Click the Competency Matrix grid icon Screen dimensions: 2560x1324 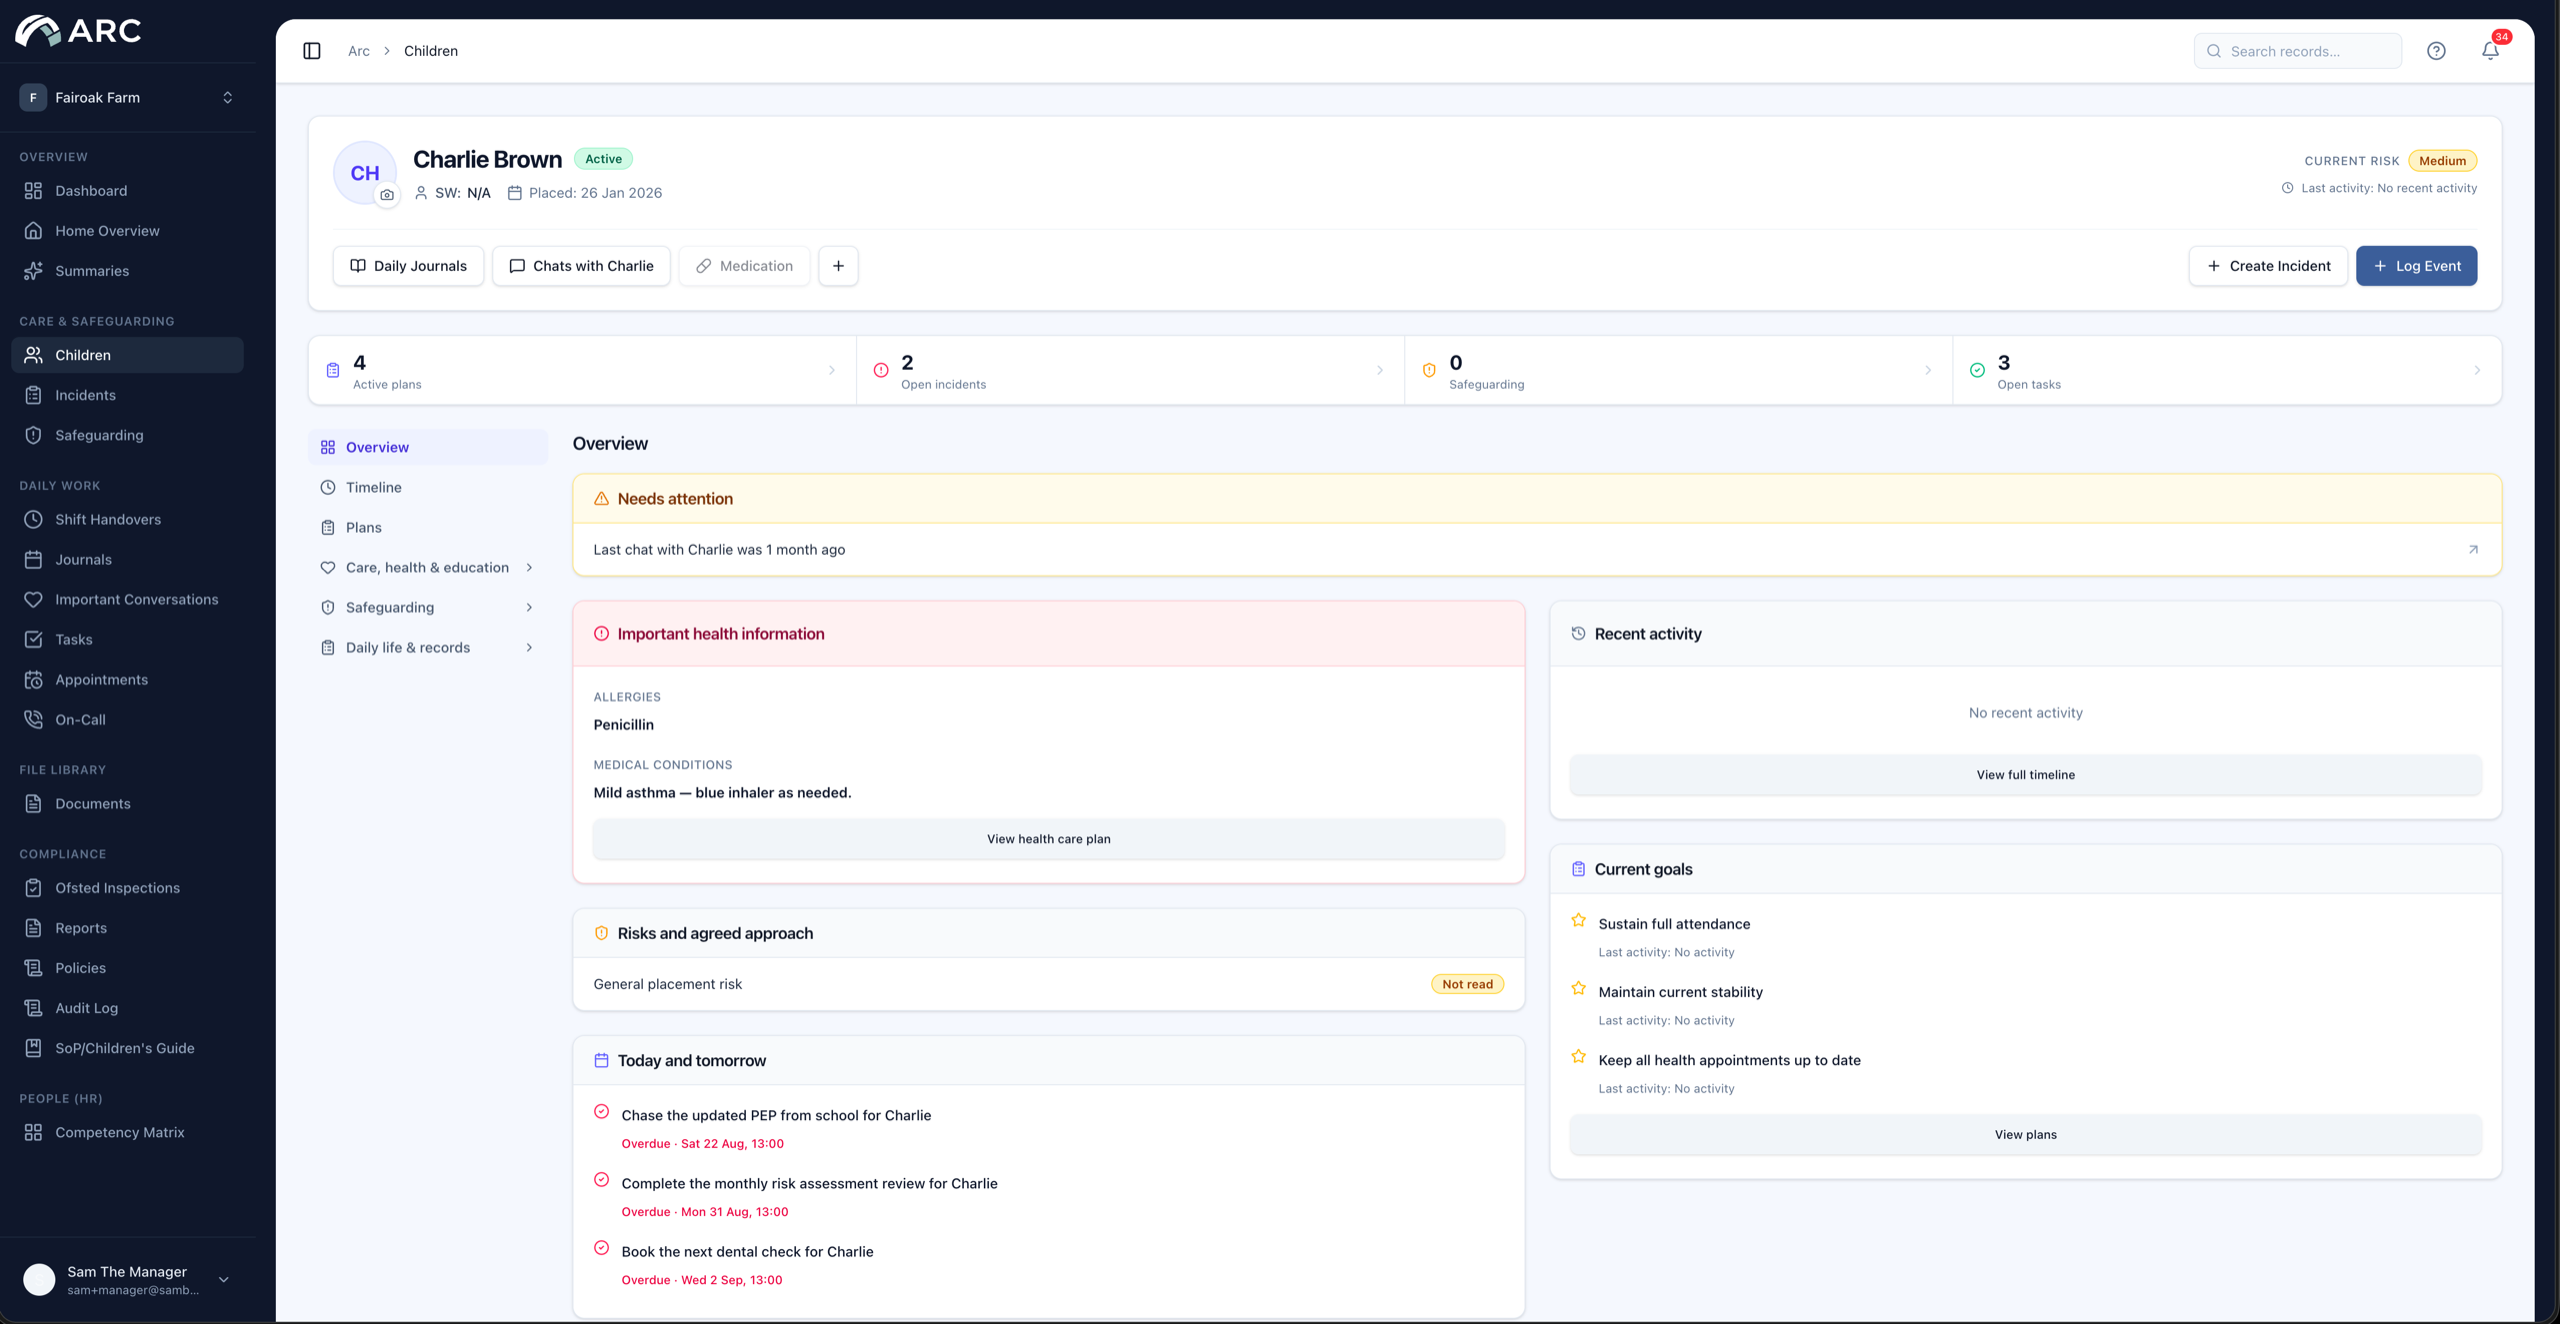click(x=33, y=1132)
